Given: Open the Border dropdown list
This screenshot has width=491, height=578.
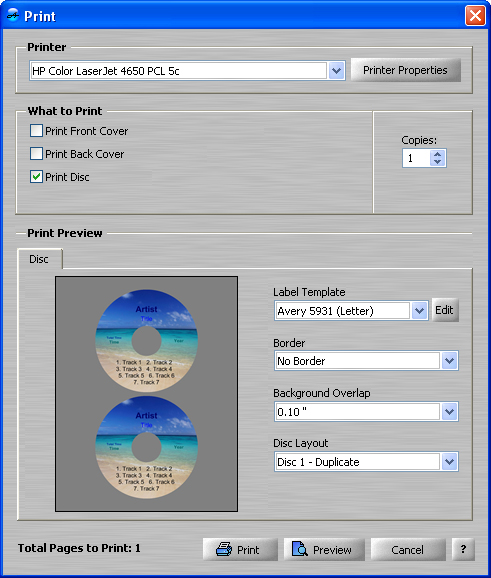Looking at the screenshot, I should click(449, 361).
